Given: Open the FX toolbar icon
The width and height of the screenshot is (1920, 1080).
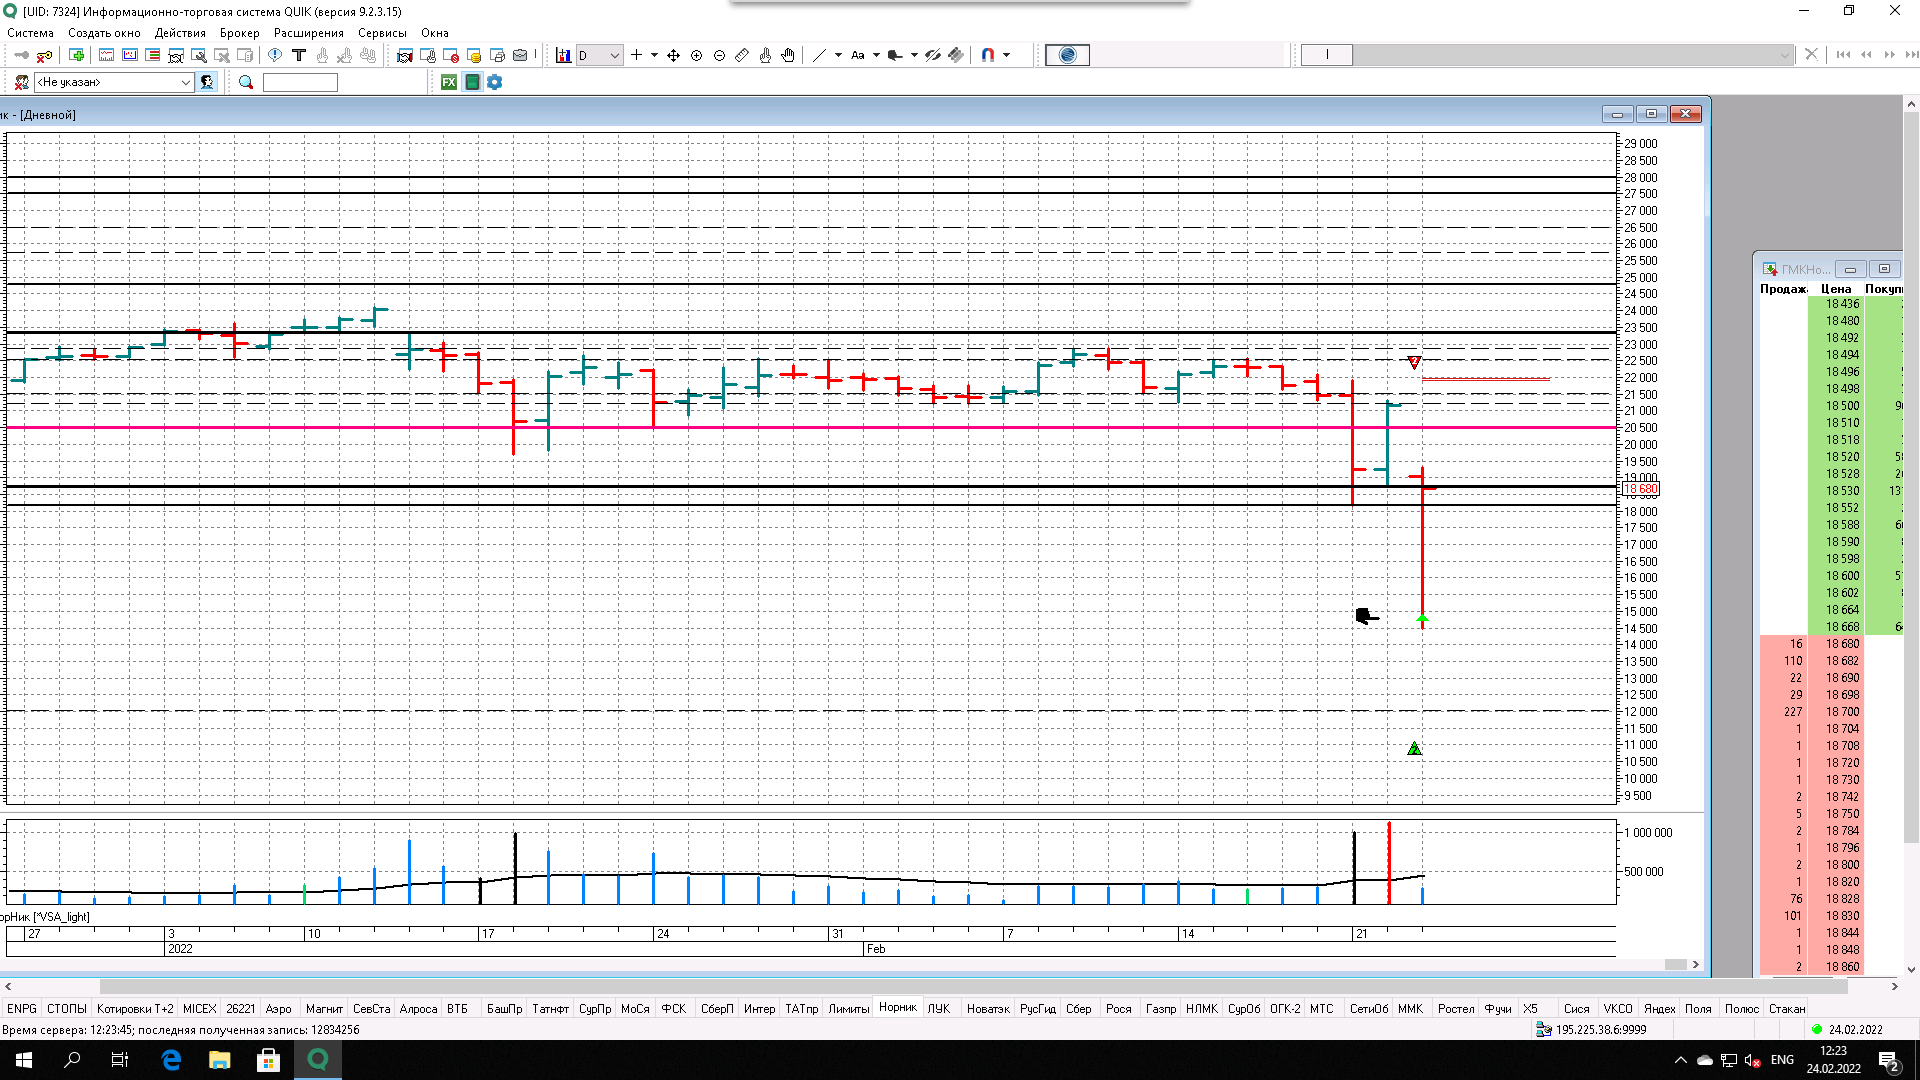Looking at the screenshot, I should pyautogui.click(x=449, y=83).
